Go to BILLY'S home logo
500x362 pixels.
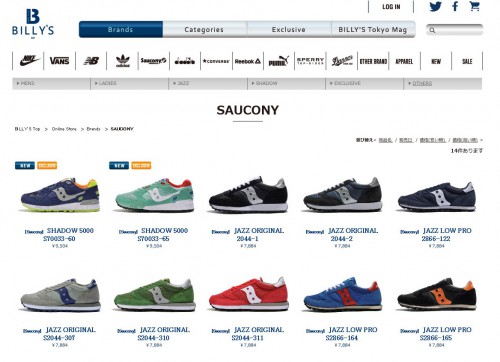(33, 23)
